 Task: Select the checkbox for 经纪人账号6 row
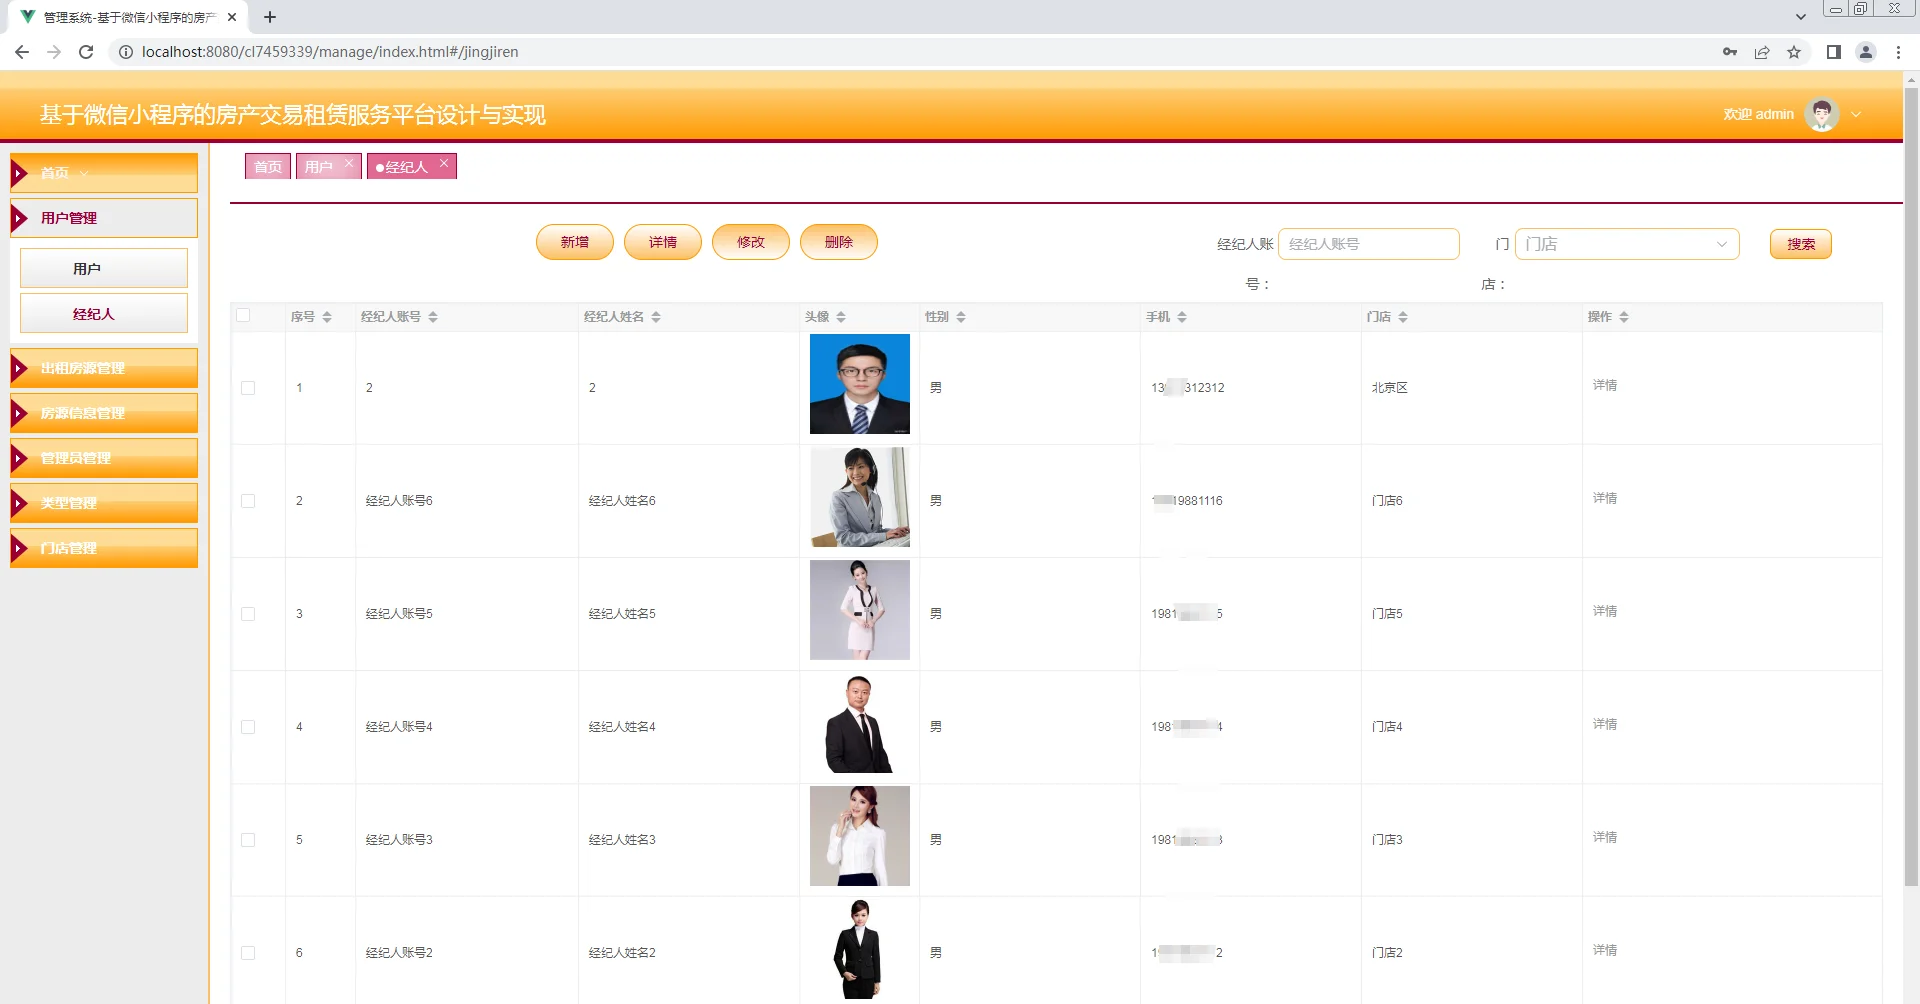[x=248, y=501]
